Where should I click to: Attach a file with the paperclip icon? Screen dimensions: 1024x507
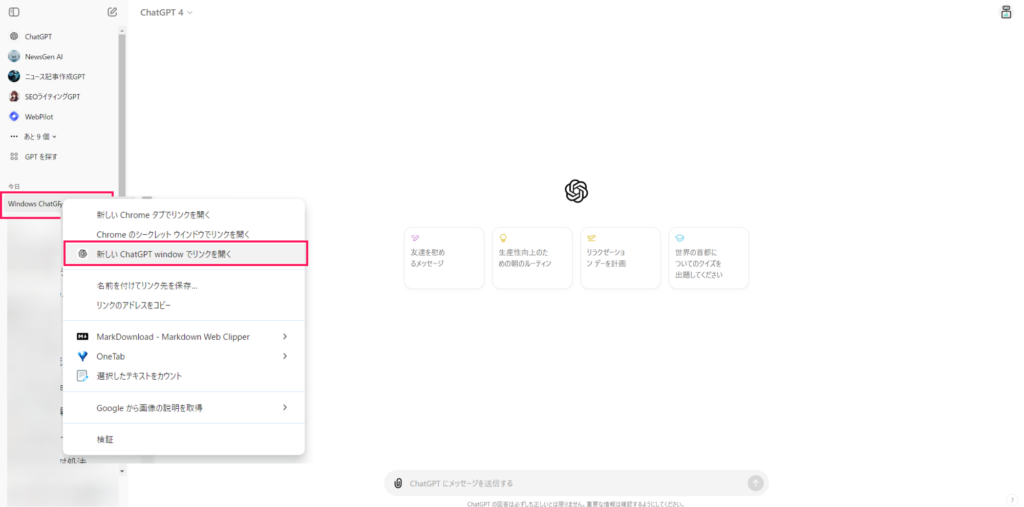[398, 483]
